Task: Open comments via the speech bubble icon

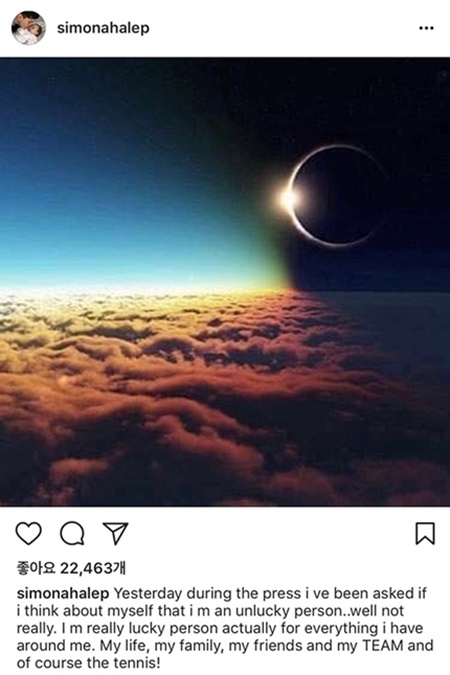Action: click(72, 533)
